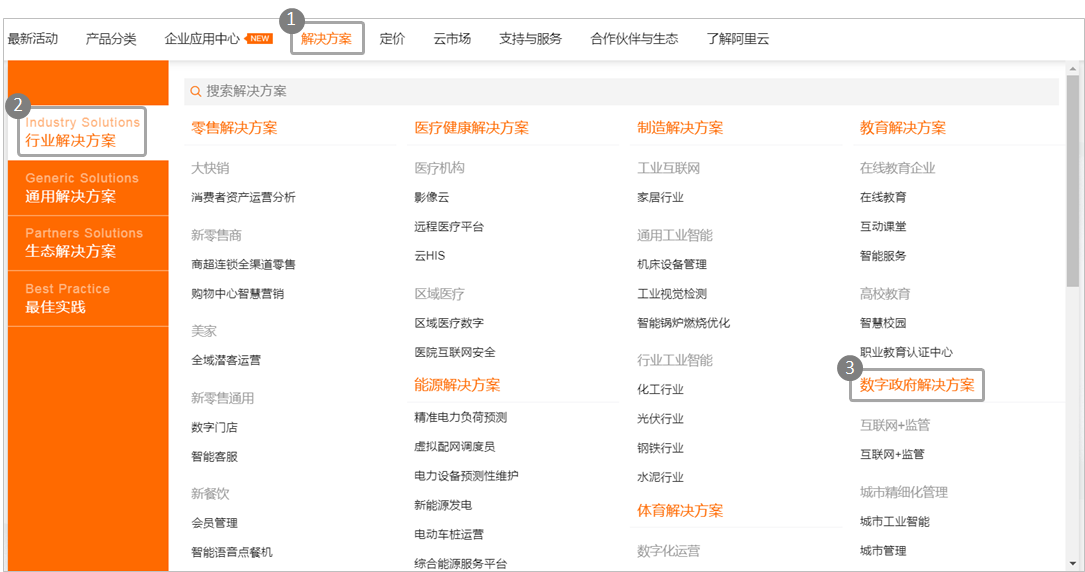Click 医院互联网安全 link
Image resolution: width=1085 pixels, height=572 pixels.
455,352
